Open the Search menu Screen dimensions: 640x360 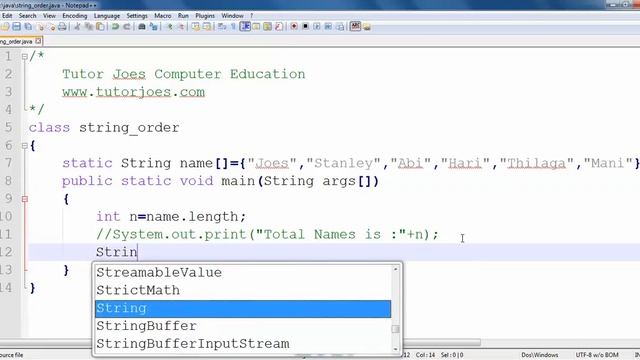[27, 16]
